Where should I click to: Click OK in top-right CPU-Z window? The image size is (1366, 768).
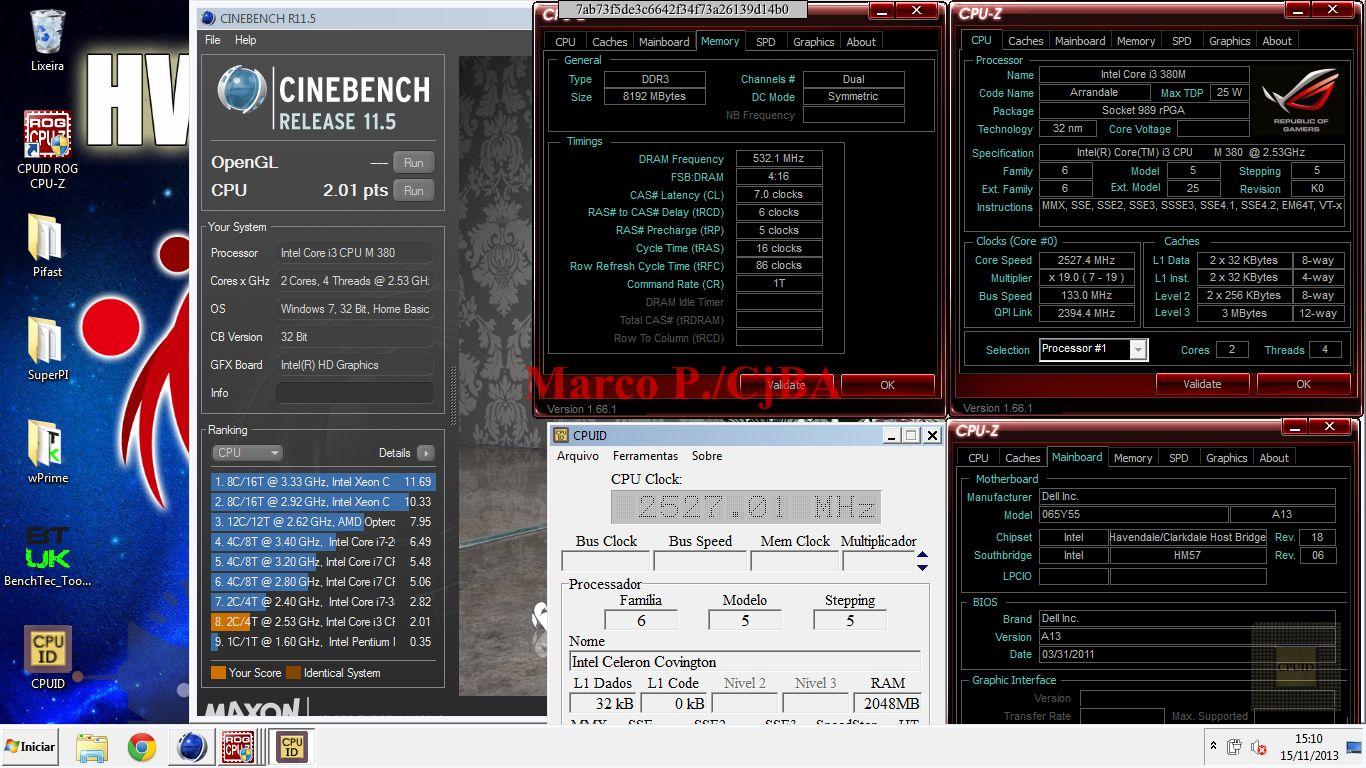1303,384
